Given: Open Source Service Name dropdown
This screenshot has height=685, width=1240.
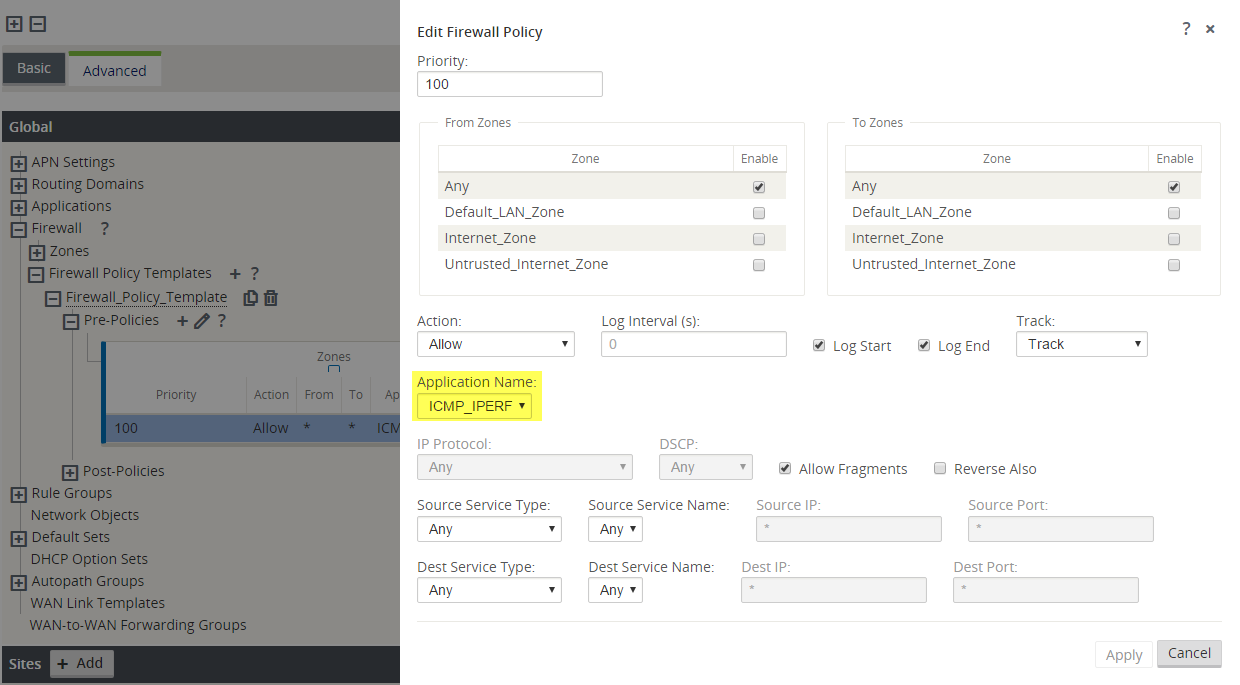Looking at the screenshot, I should [x=615, y=529].
